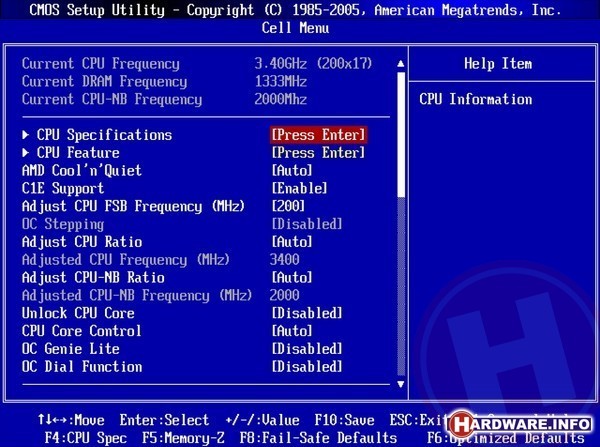The image size is (600, 447).
Task: Select the C1E Support label
Action: [63, 188]
